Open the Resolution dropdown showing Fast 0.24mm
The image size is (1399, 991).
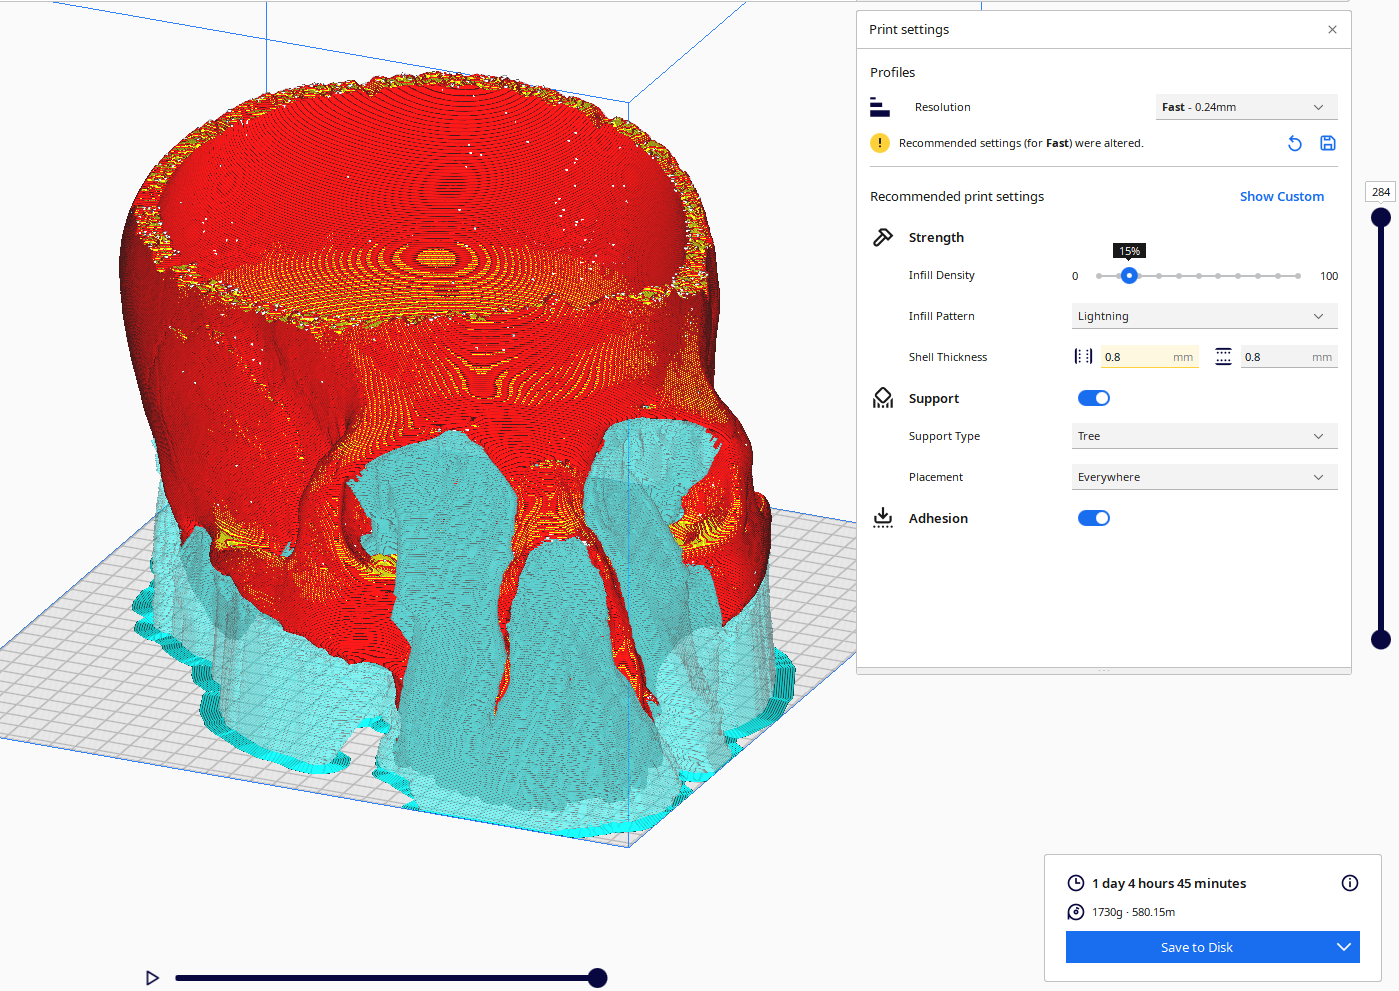tap(1246, 107)
